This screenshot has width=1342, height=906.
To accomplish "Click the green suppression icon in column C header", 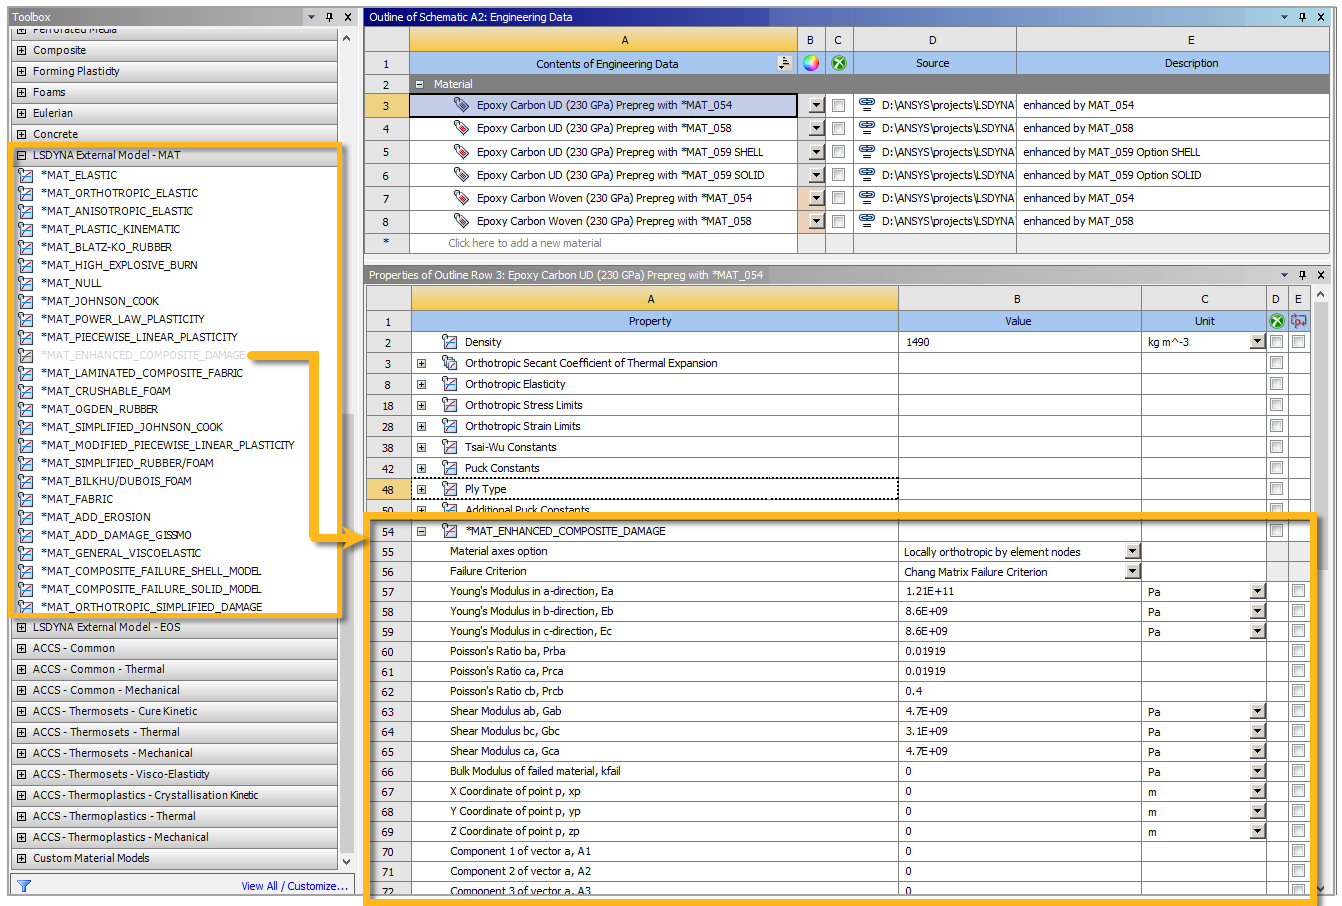I will pos(838,62).
